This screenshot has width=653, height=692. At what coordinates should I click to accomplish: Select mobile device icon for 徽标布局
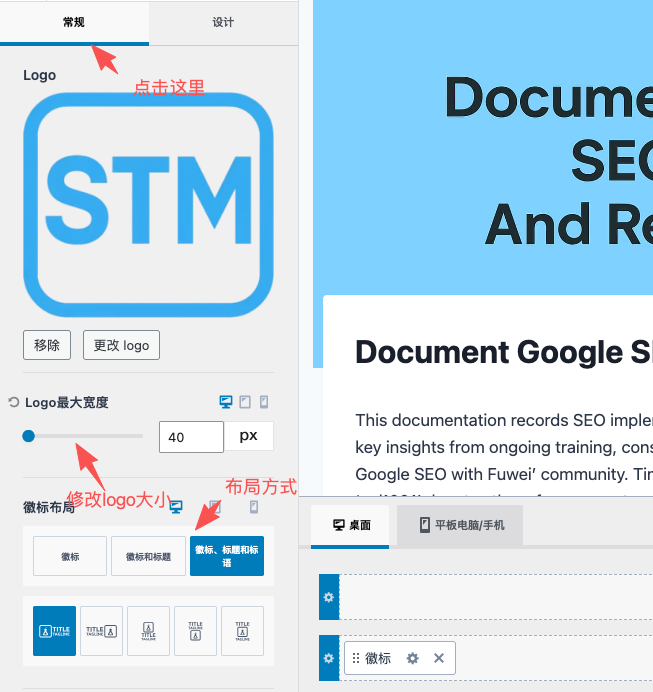point(254,507)
